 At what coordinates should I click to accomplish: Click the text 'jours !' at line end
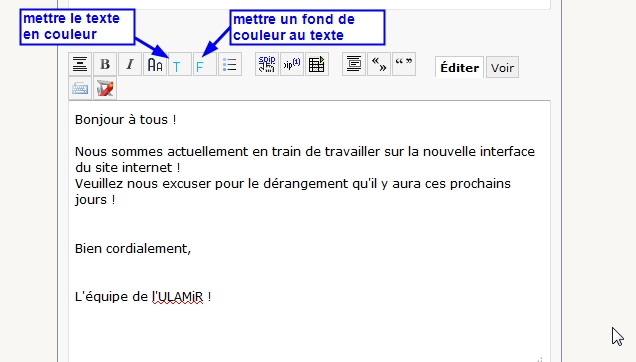[x=95, y=200]
